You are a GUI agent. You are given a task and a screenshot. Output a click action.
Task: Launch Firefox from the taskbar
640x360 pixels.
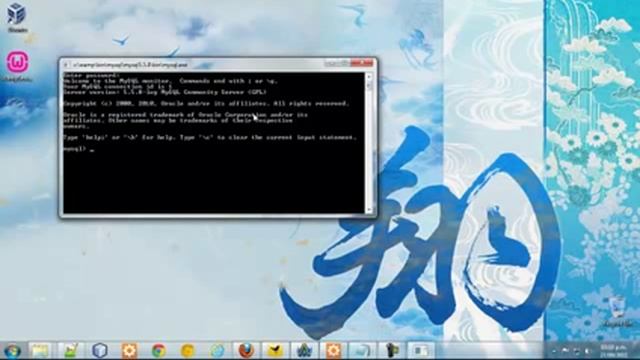(x=246, y=351)
